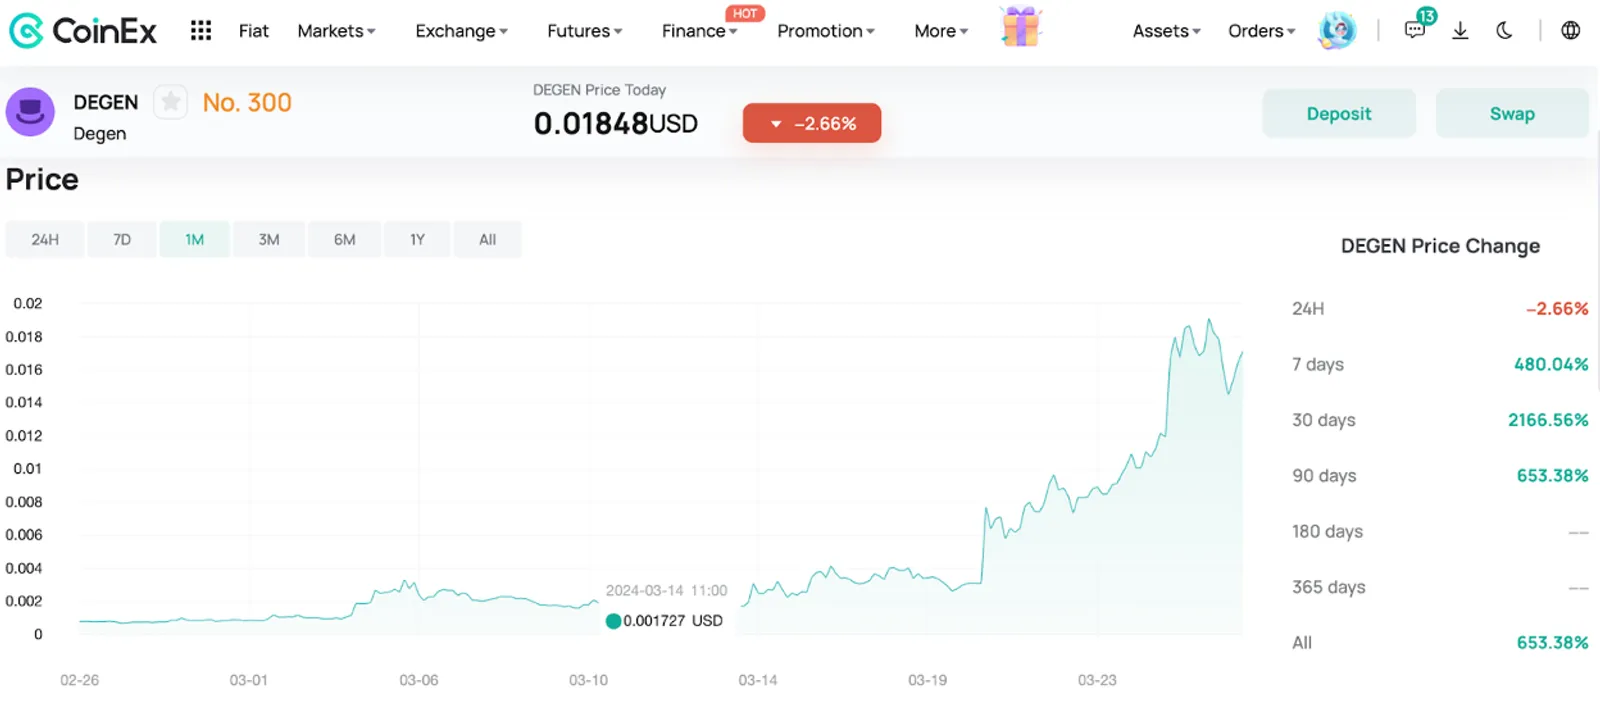Click the 90 days 653.38% value
Image resolution: width=1600 pixels, height=708 pixels.
pyautogui.click(x=1552, y=475)
